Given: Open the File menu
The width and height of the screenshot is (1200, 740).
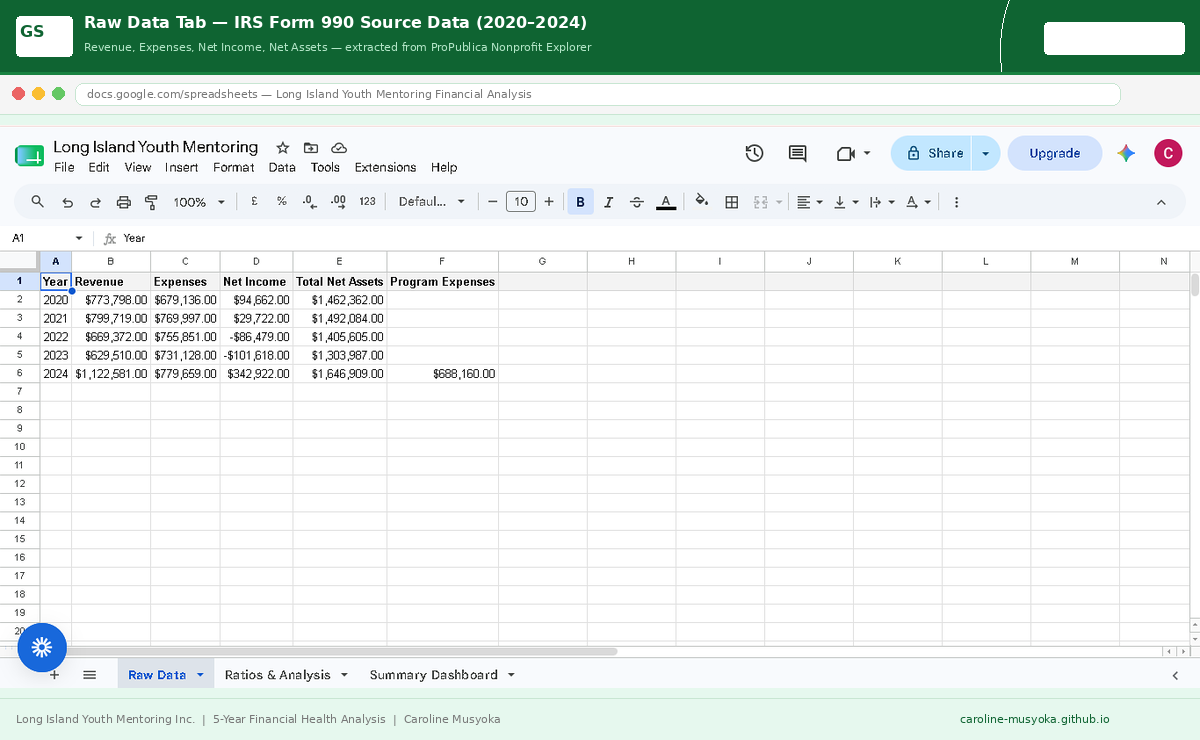Looking at the screenshot, I should [x=64, y=168].
